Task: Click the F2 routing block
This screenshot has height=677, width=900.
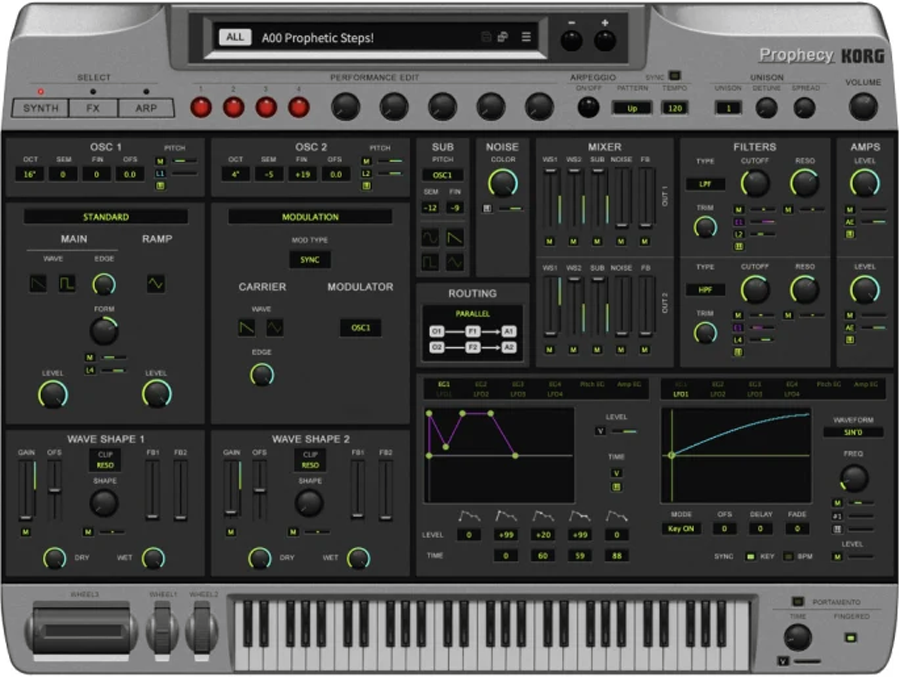Action: (472, 347)
